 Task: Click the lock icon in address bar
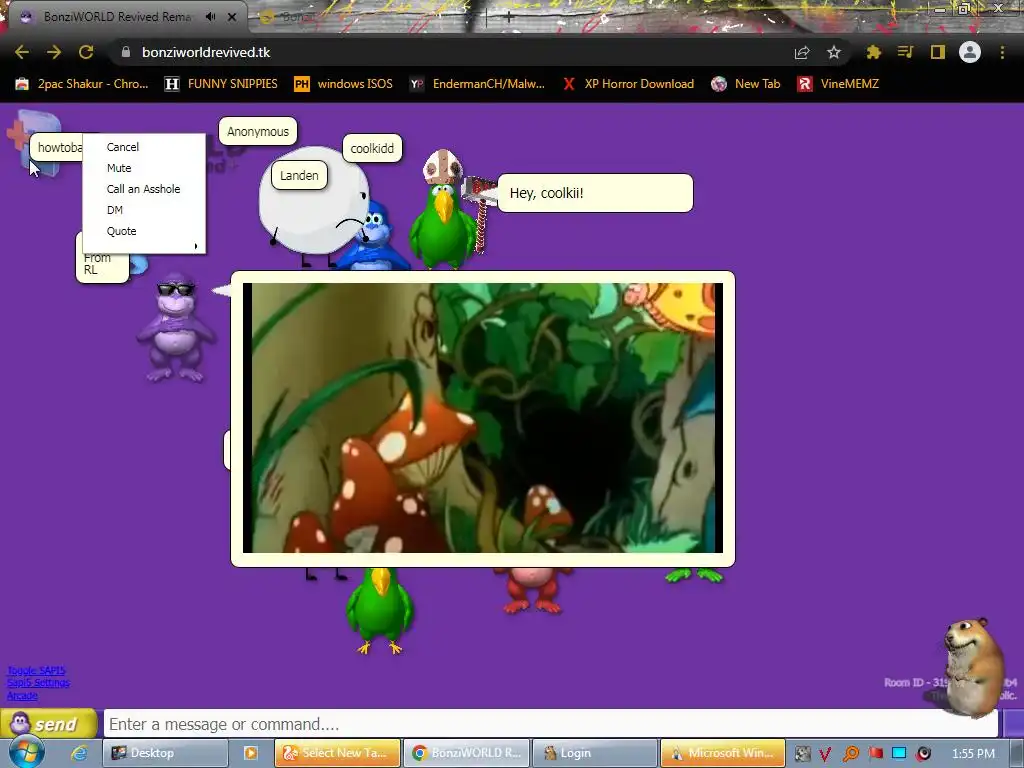[x=126, y=52]
